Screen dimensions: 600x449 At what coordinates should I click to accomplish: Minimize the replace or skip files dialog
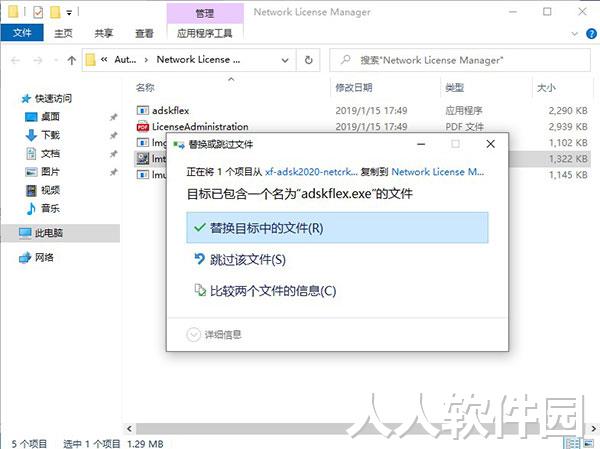(421, 144)
